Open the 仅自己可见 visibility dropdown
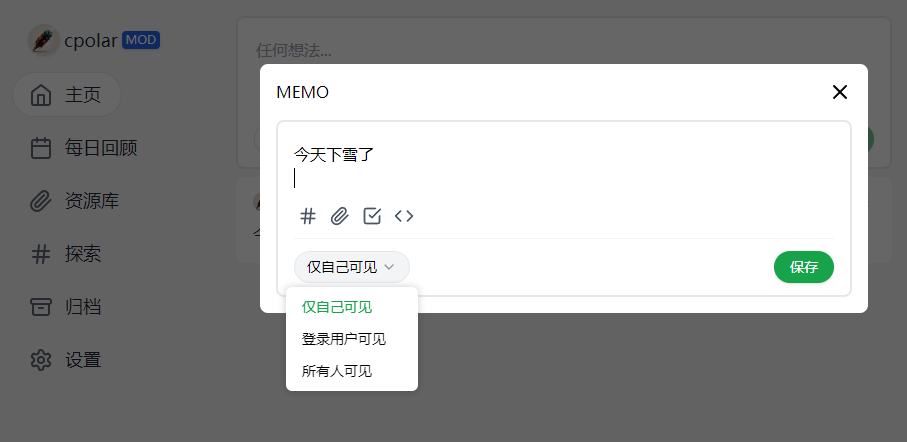 pyautogui.click(x=352, y=267)
